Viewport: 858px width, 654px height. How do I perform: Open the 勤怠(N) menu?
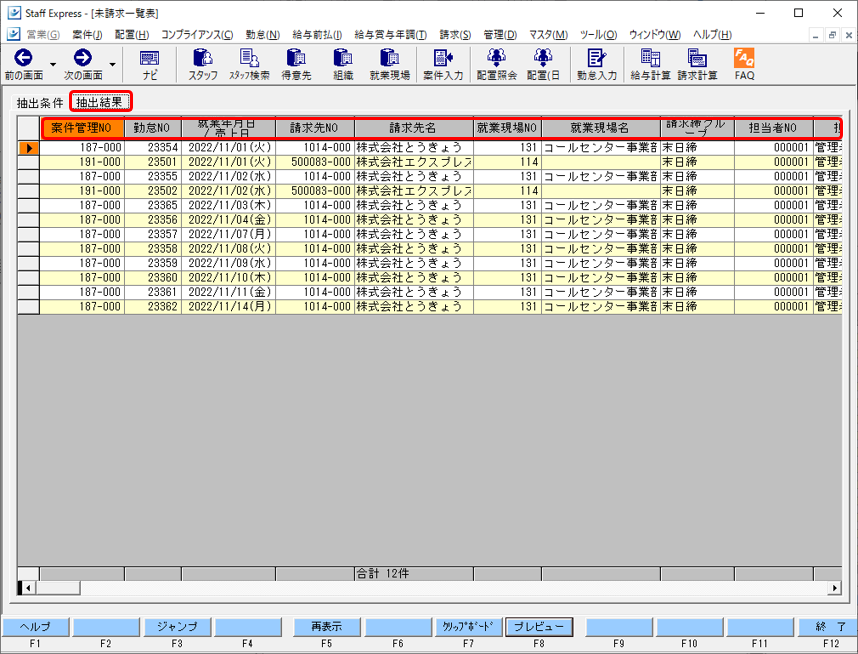coord(263,34)
